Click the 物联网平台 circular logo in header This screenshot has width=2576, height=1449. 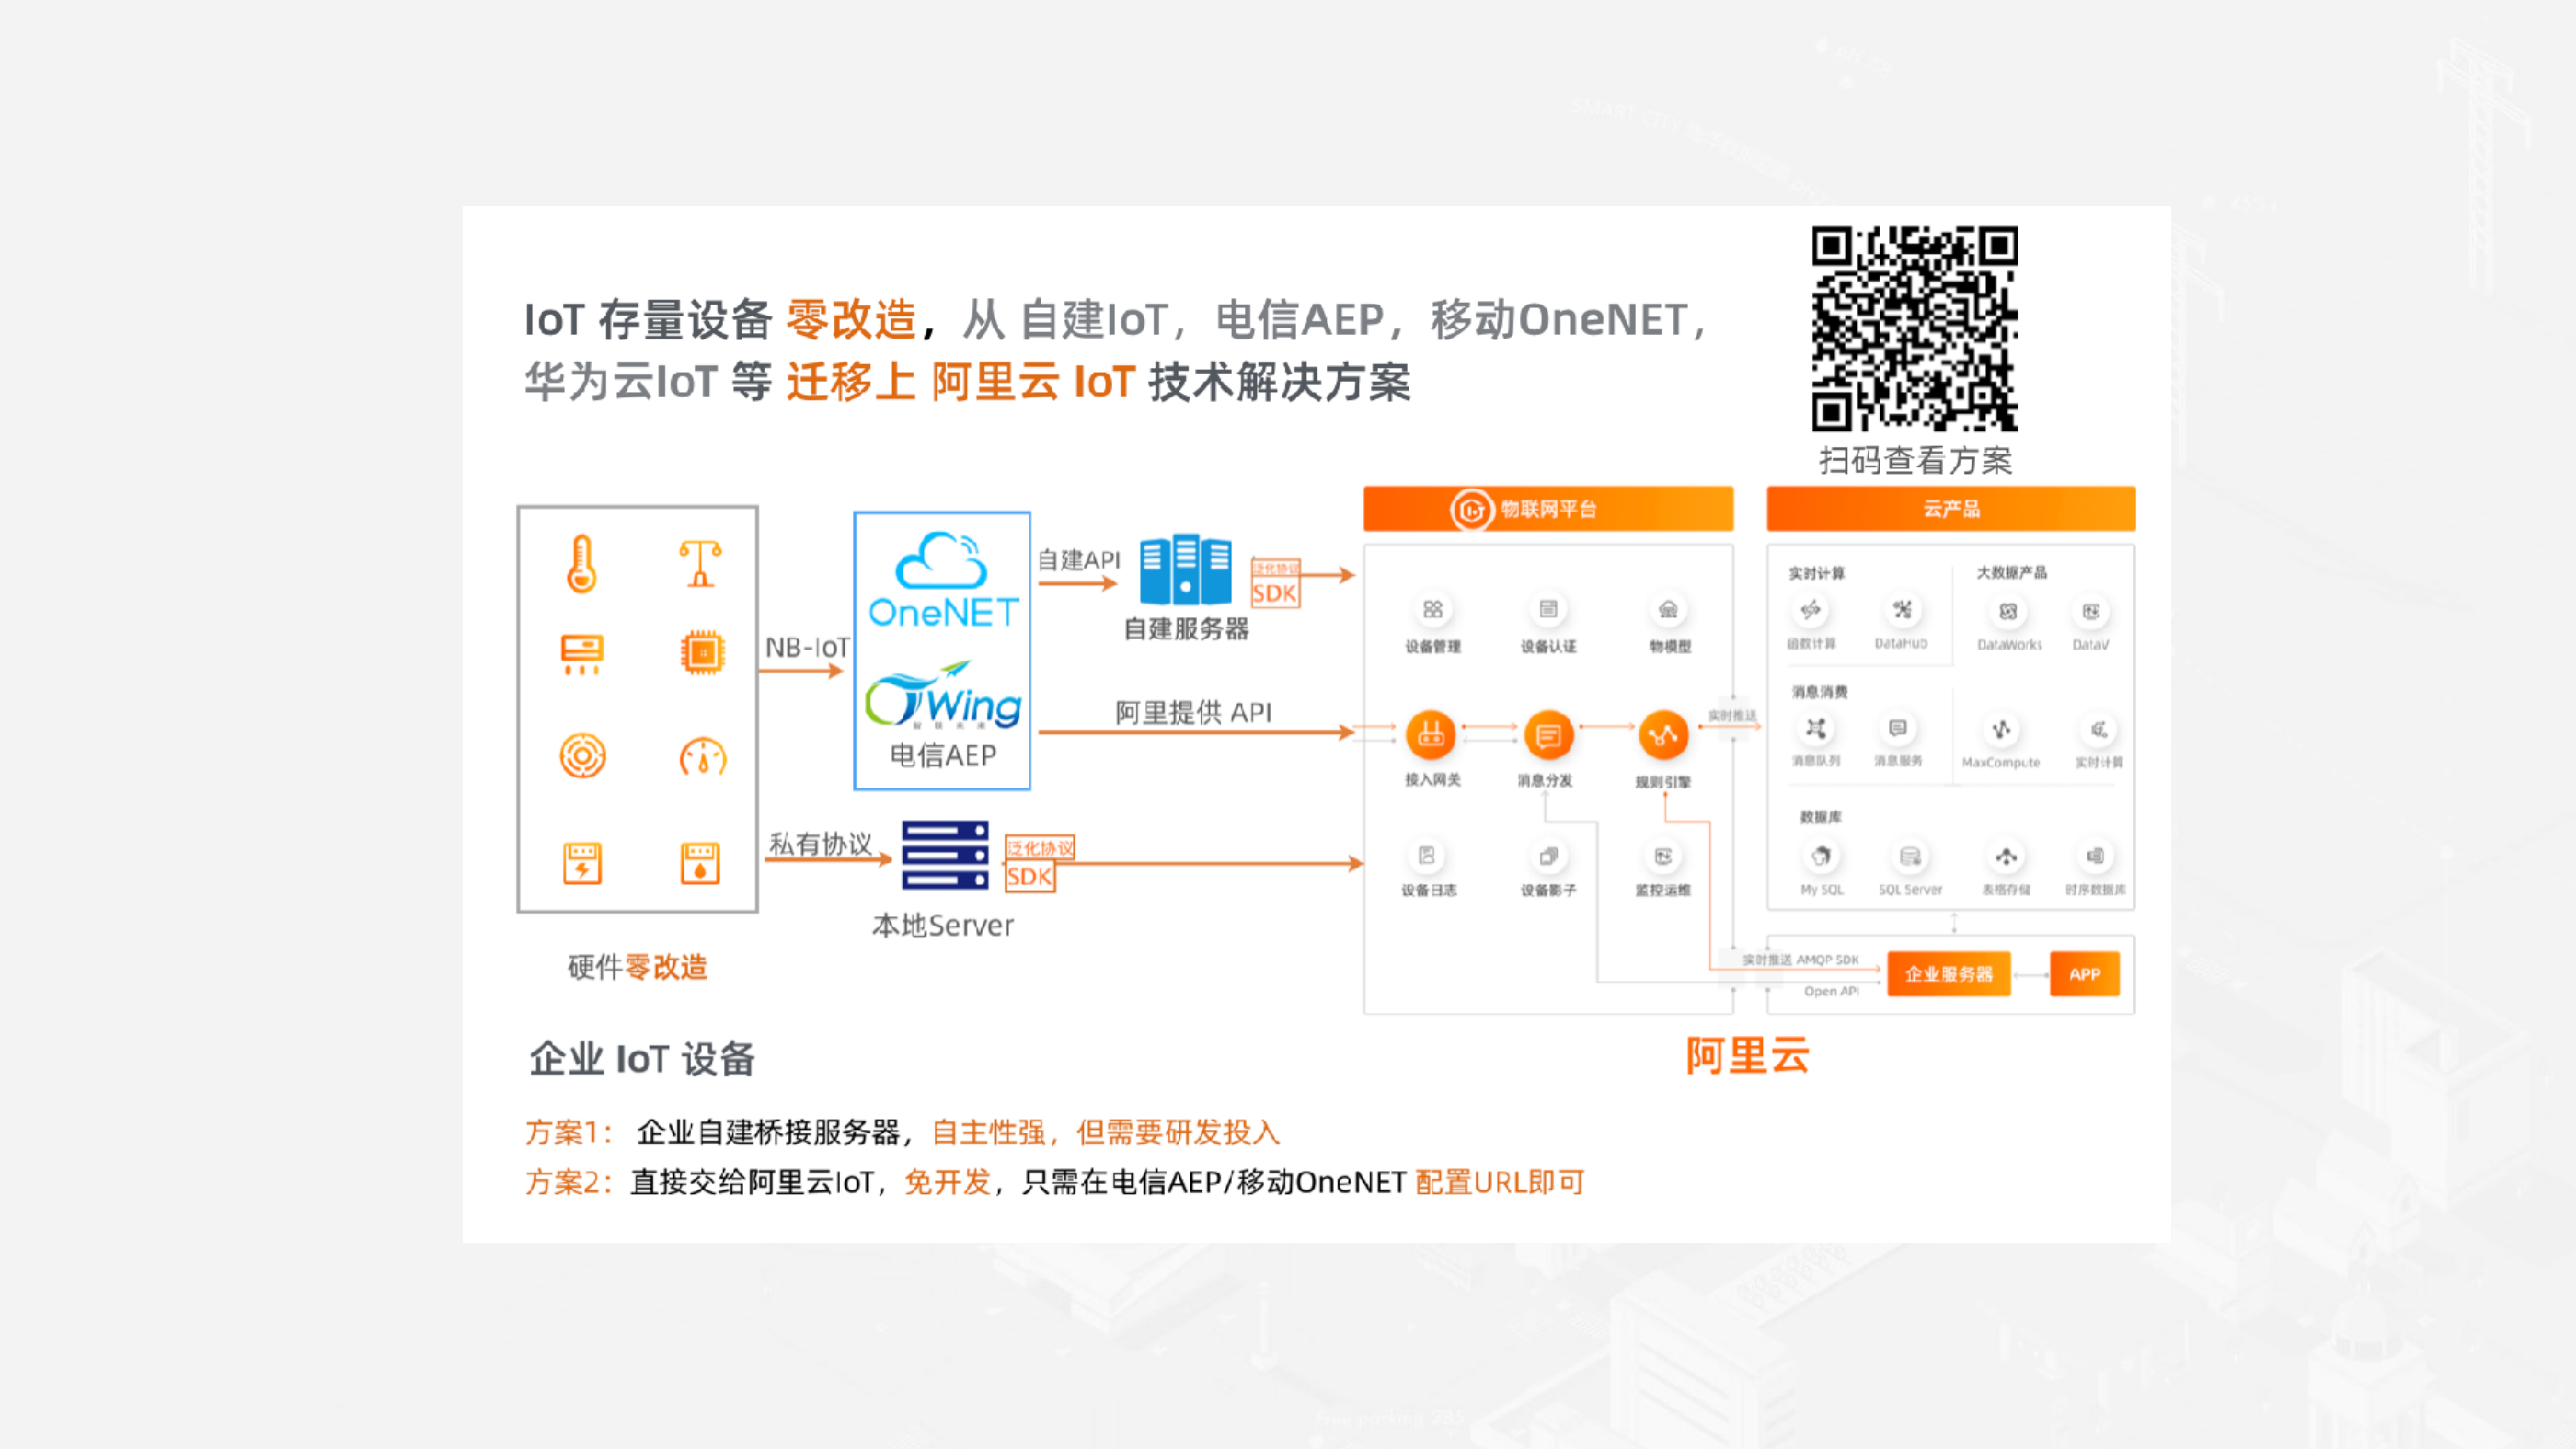click(1471, 510)
